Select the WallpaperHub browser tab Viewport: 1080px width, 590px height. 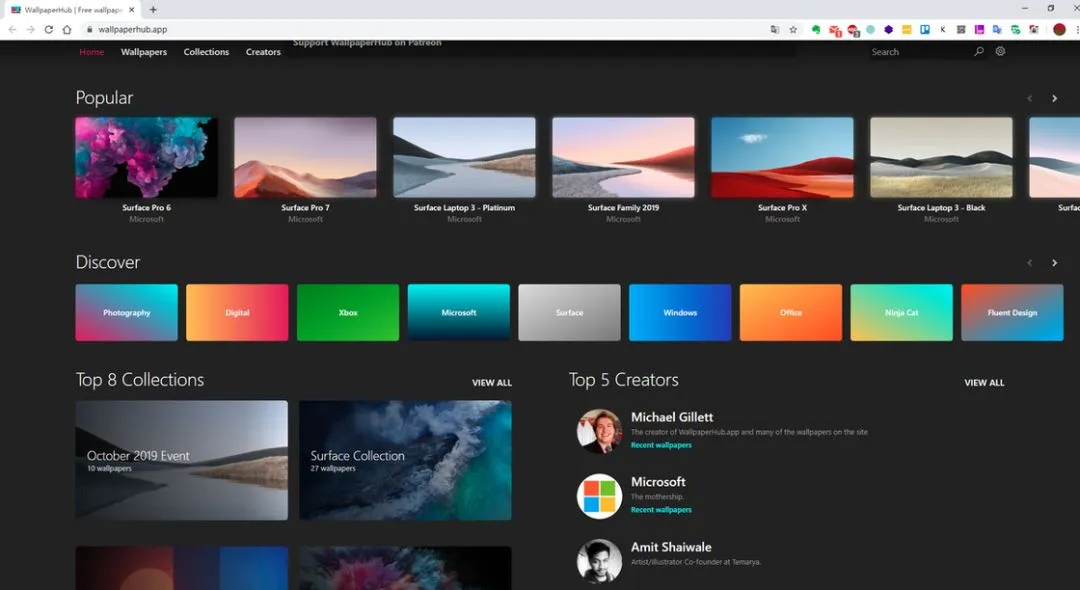pyautogui.click(x=72, y=10)
